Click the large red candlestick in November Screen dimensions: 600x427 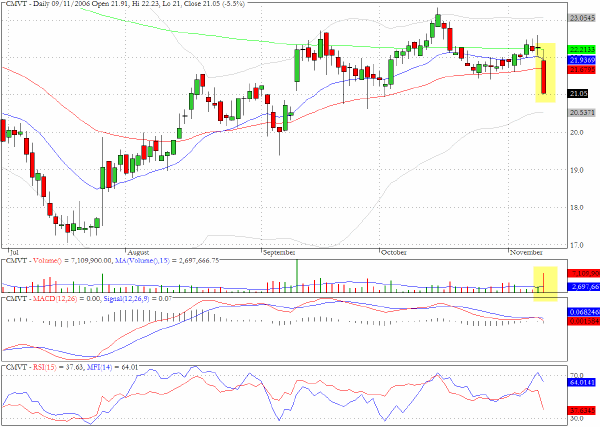544,77
